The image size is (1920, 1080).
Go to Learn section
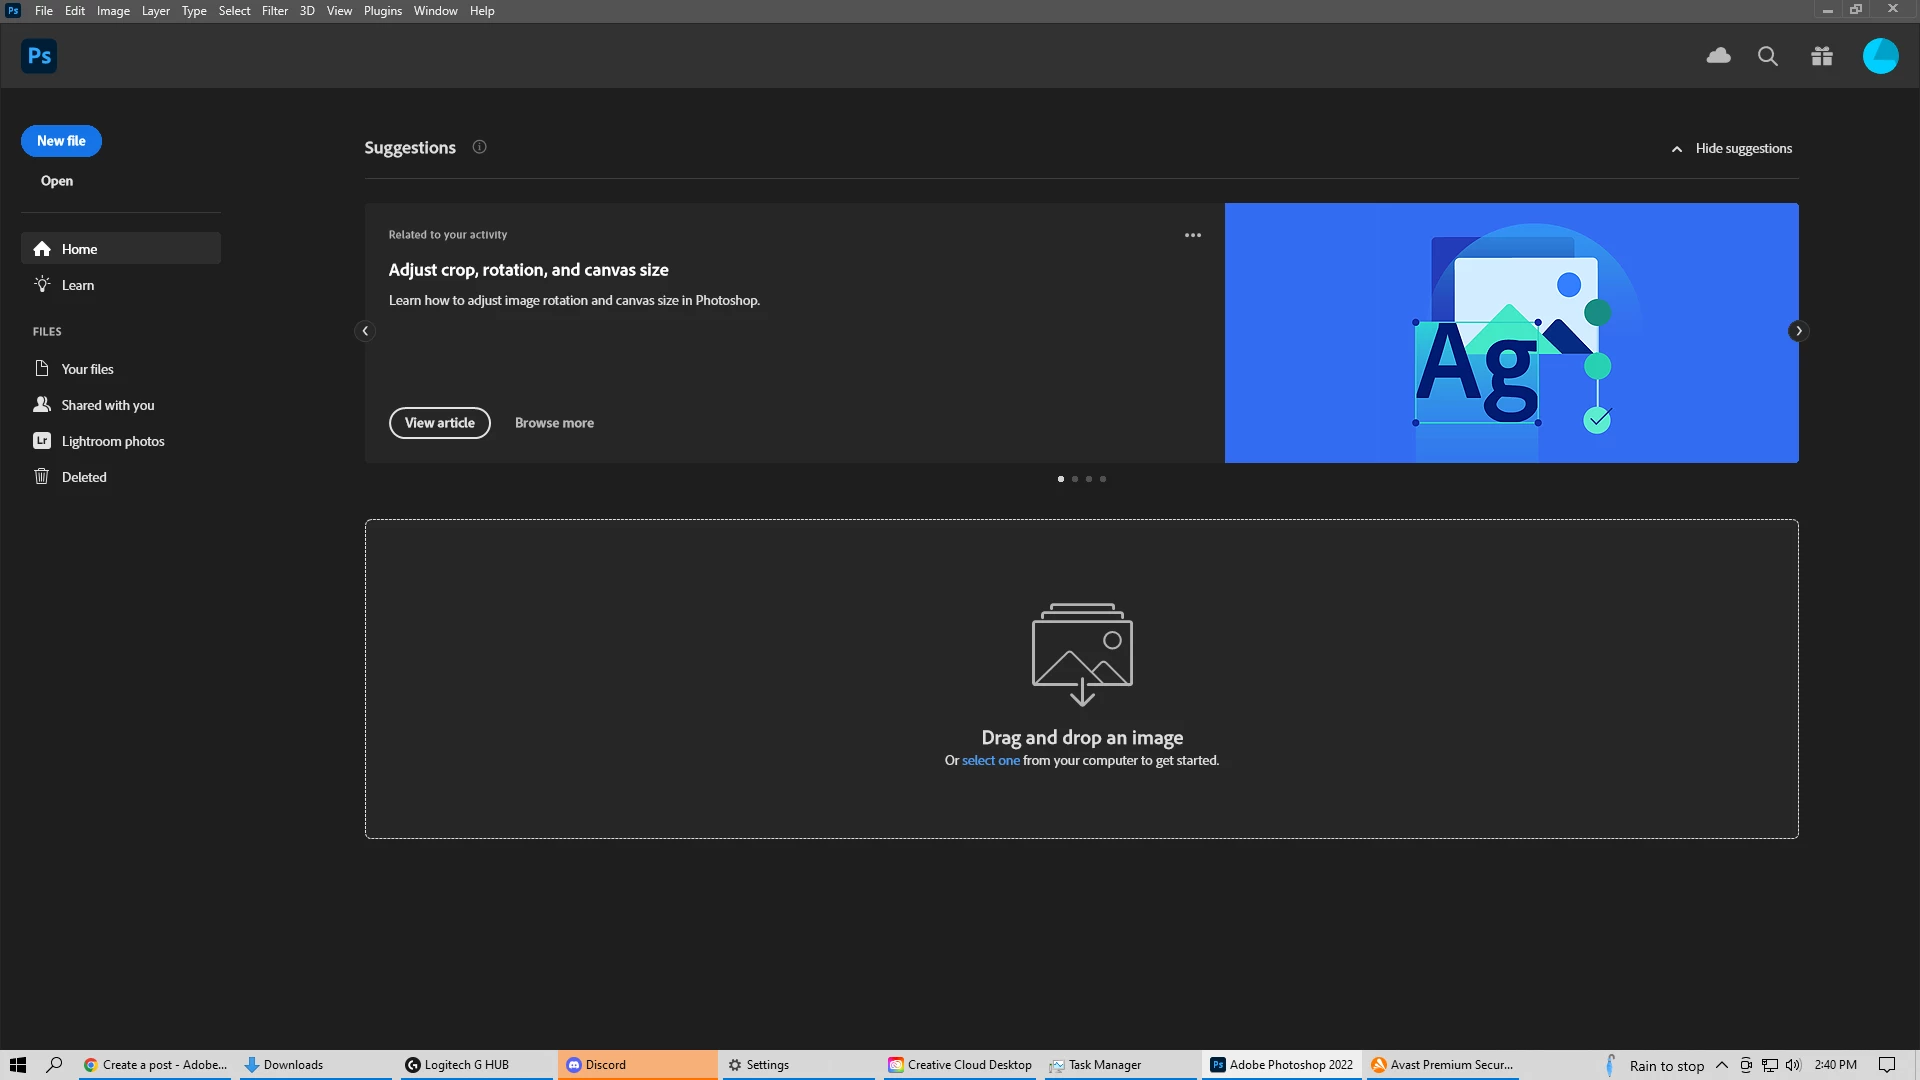point(78,285)
